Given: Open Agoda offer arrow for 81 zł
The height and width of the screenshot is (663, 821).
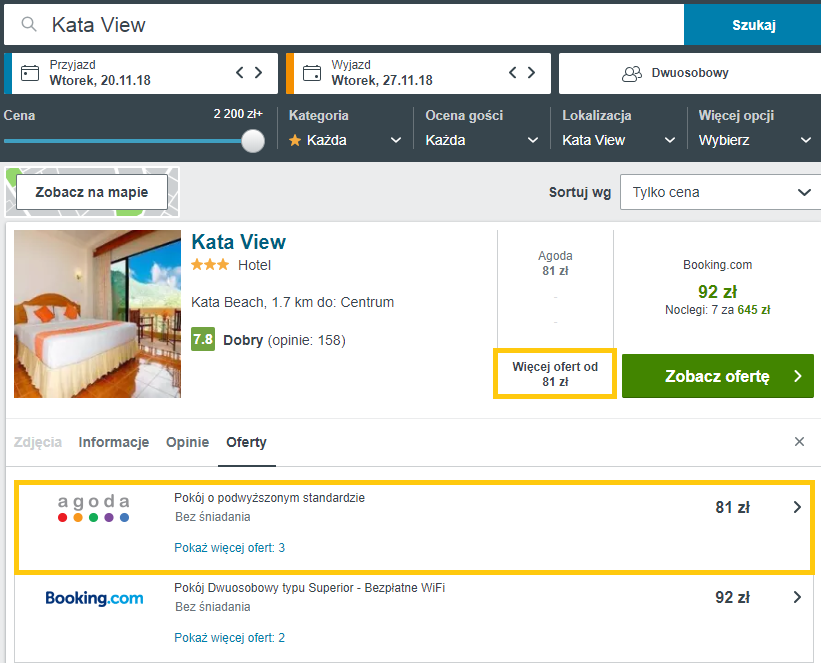Looking at the screenshot, I should click(x=797, y=508).
